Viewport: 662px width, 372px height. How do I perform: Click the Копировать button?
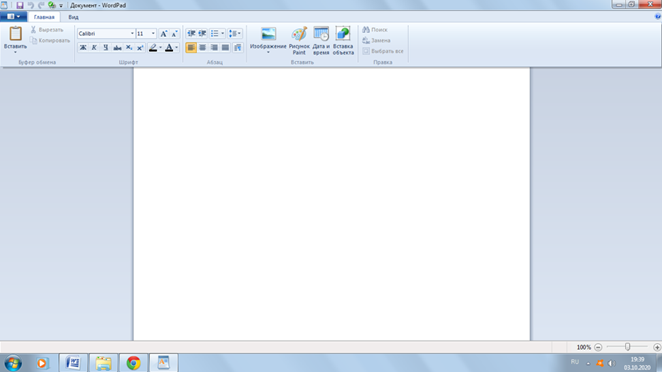pyautogui.click(x=50, y=41)
